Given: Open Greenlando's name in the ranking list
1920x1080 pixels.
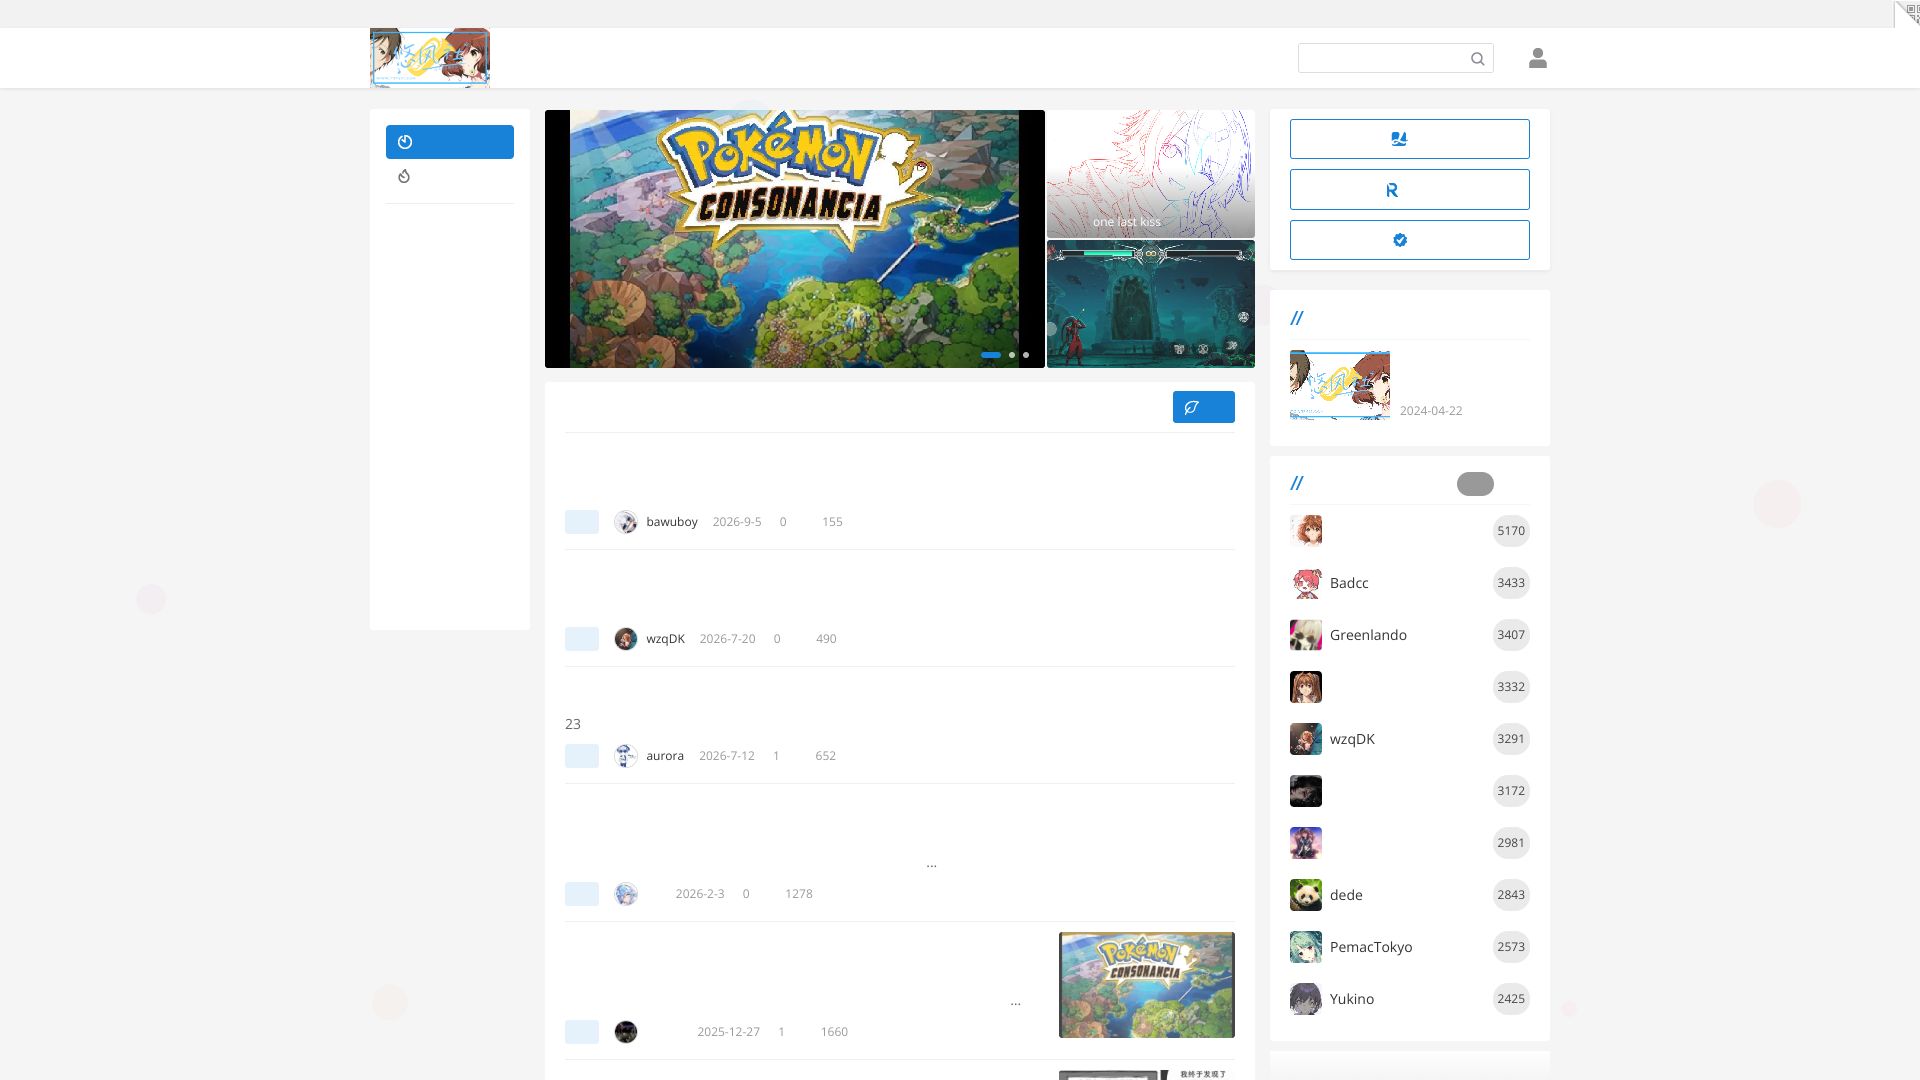Looking at the screenshot, I should coord(1368,635).
